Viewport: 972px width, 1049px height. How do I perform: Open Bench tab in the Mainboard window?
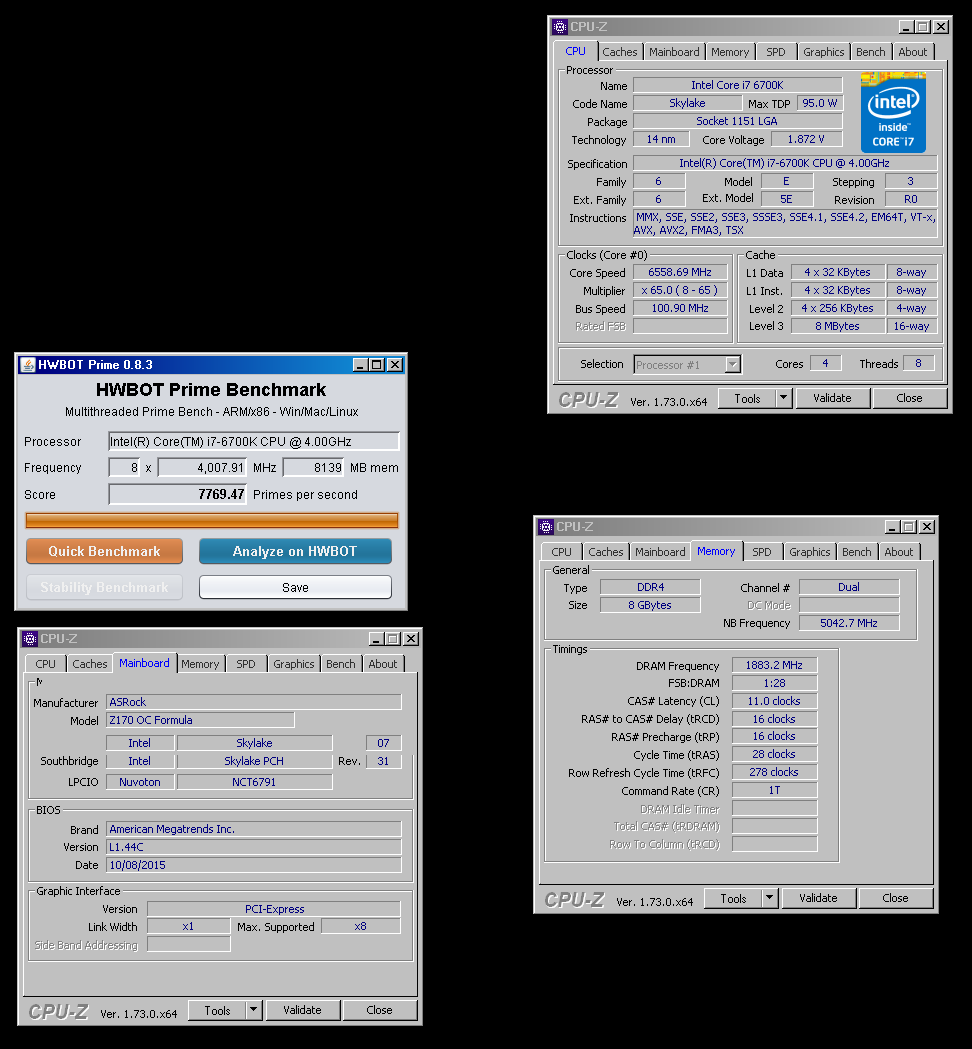[341, 664]
